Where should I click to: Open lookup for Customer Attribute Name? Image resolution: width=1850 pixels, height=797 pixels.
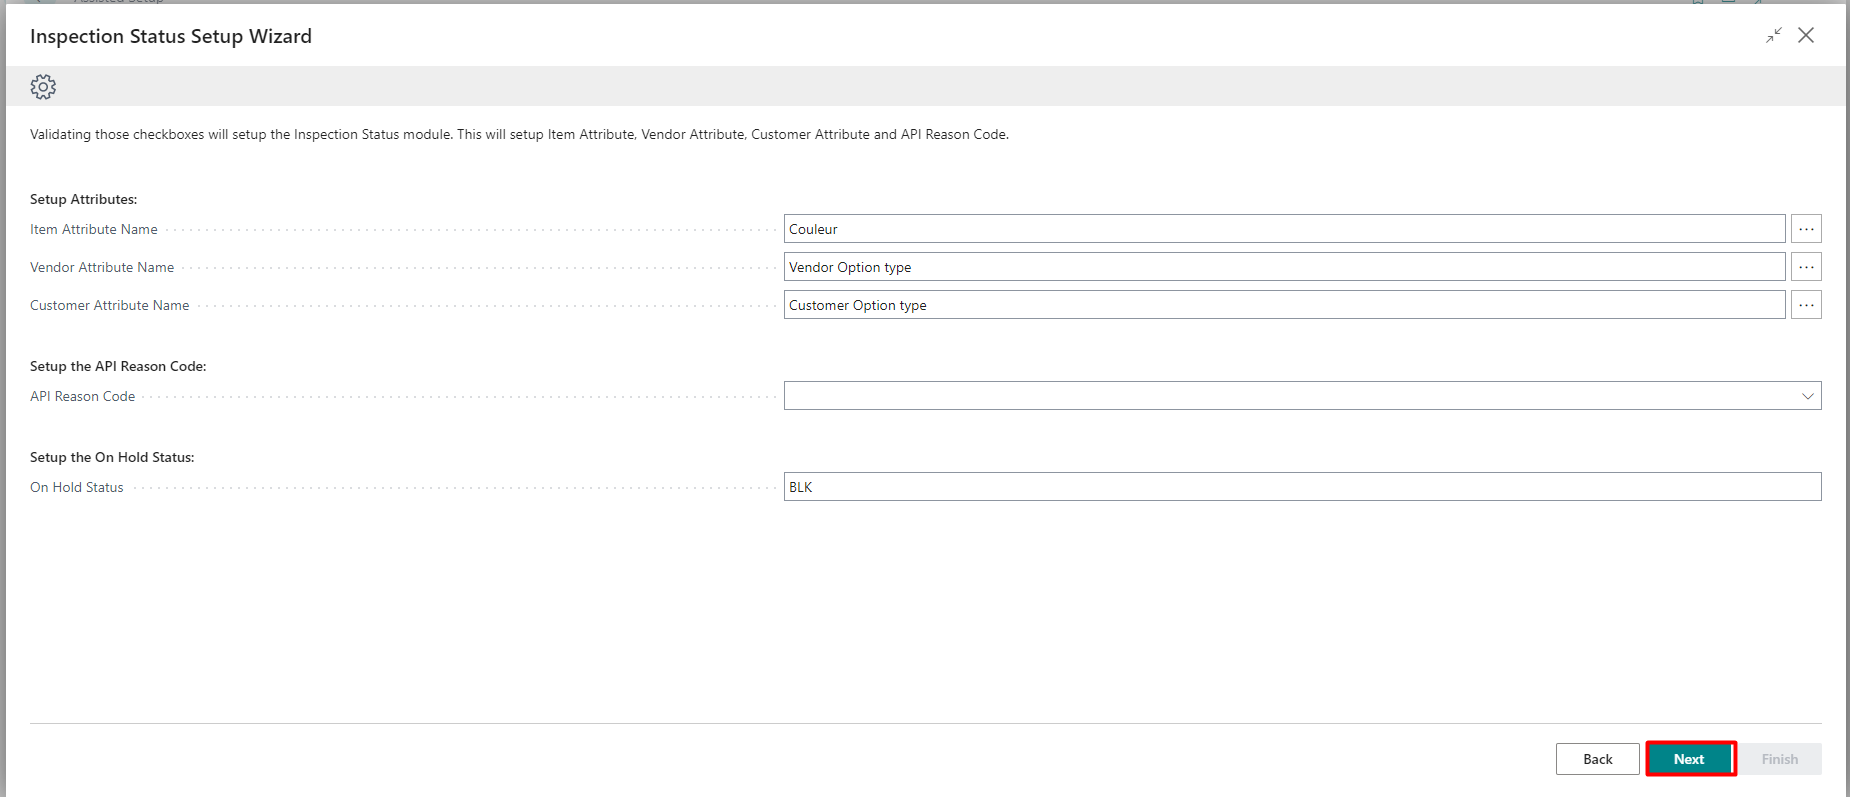[1806, 305]
